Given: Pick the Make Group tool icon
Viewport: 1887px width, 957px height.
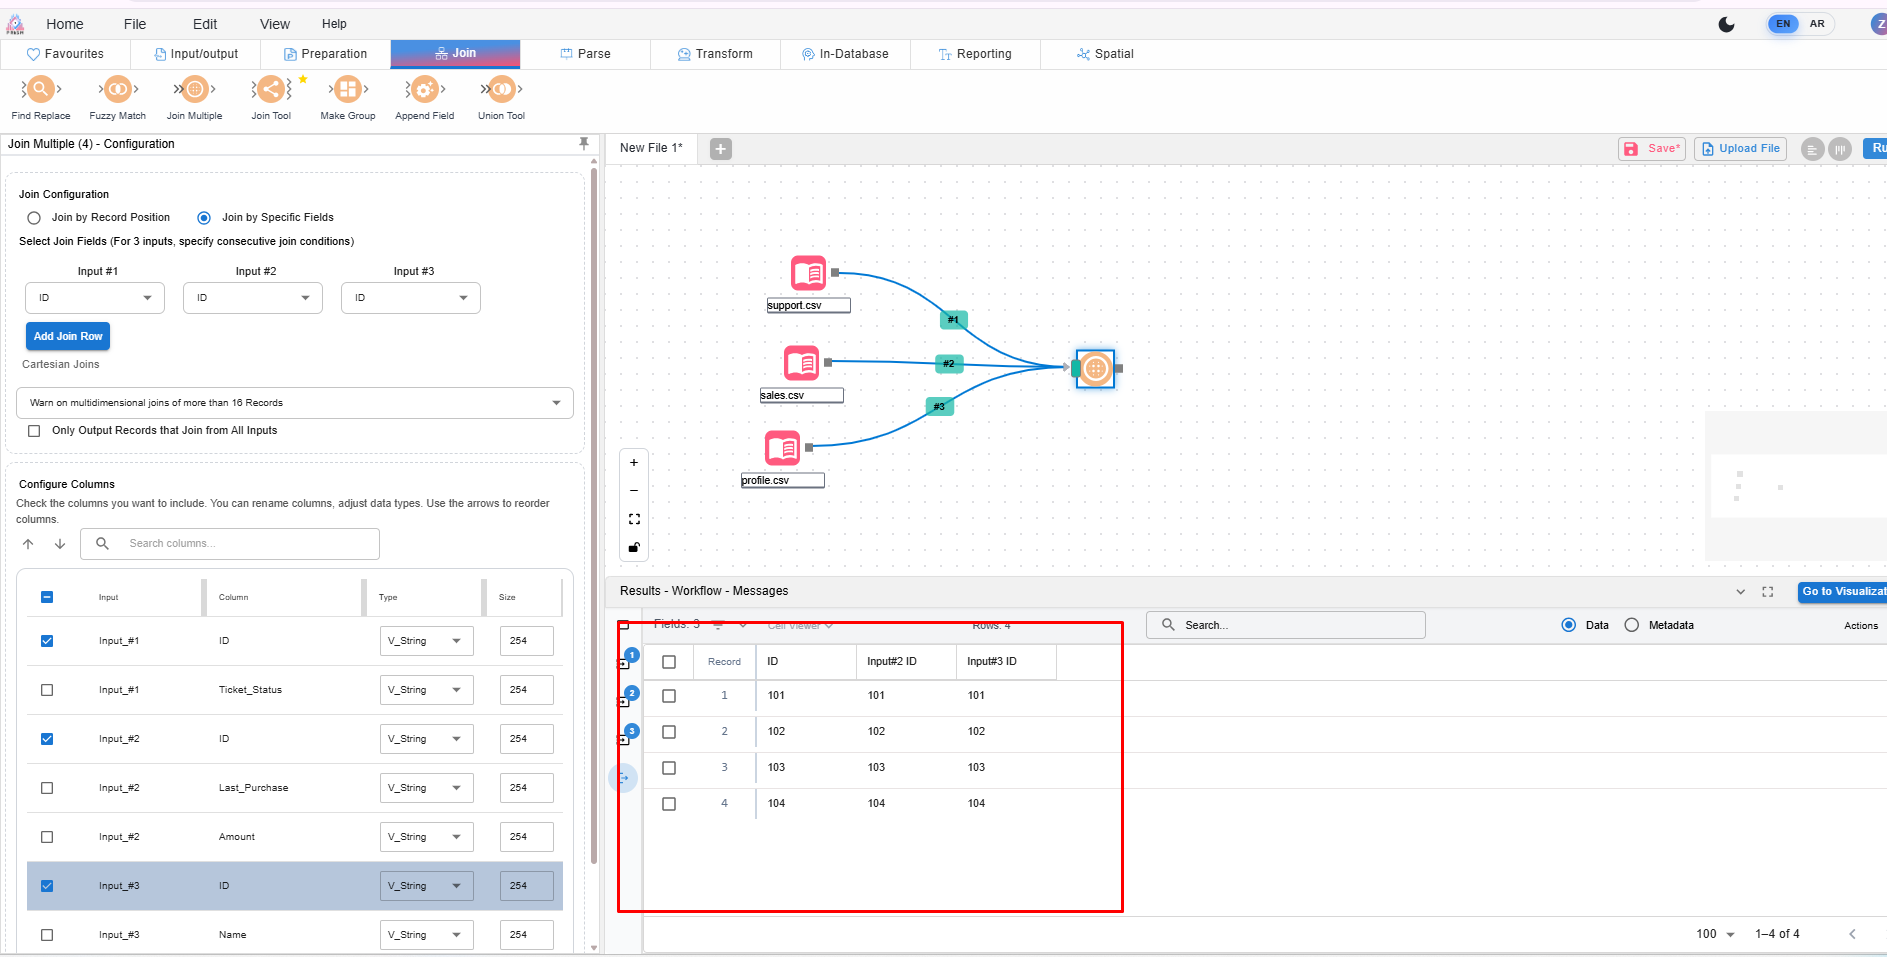Looking at the screenshot, I should coord(347,90).
